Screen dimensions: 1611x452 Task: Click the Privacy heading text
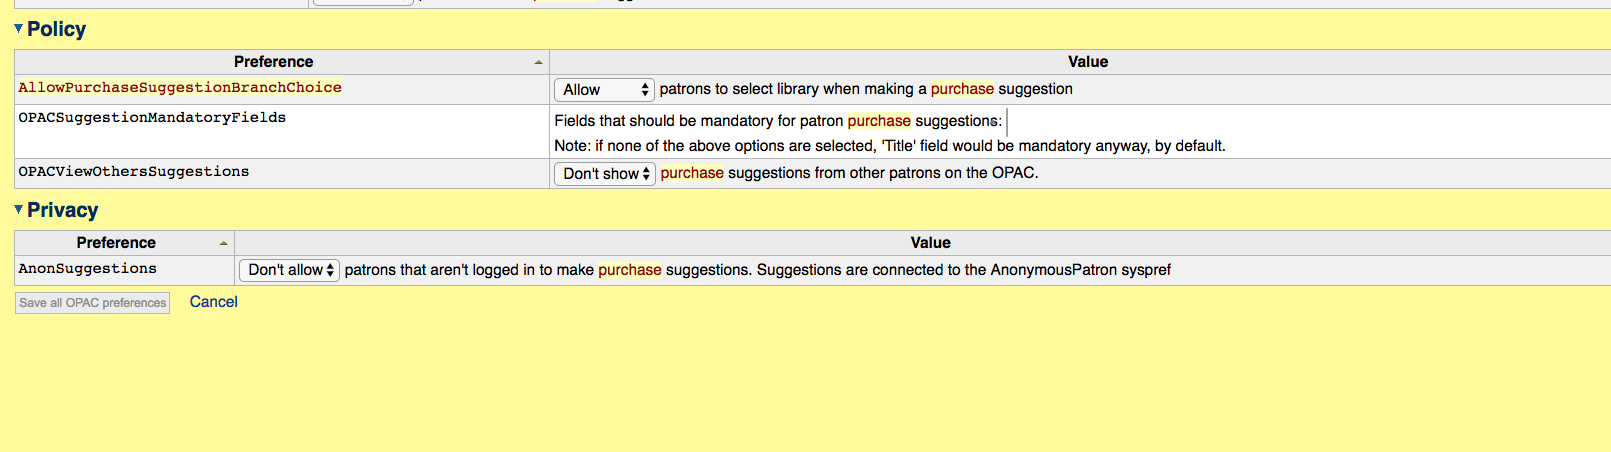click(x=62, y=210)
